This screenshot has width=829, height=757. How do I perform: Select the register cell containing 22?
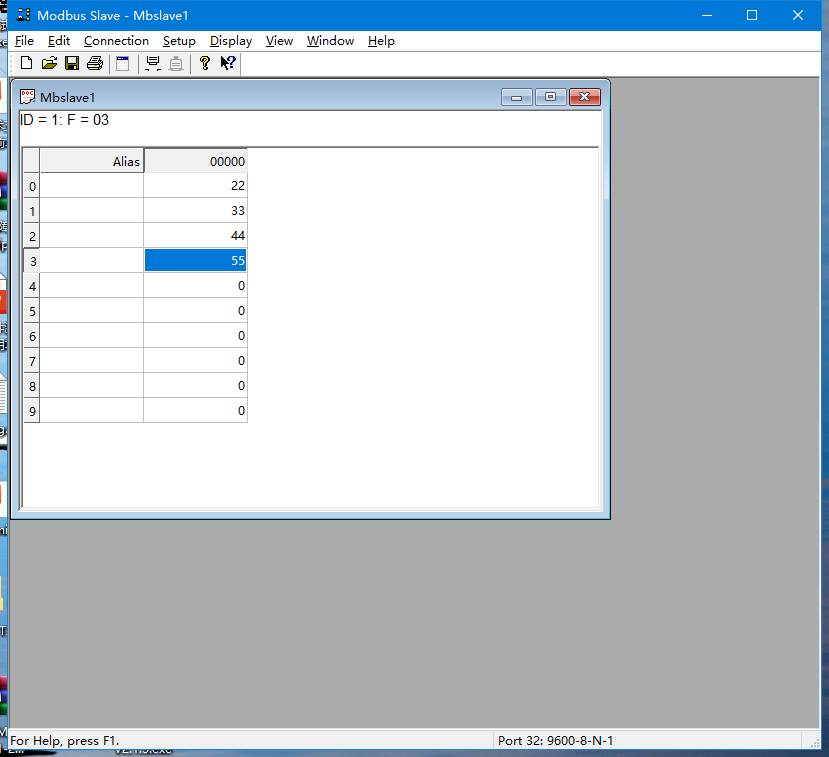(195, 186)
